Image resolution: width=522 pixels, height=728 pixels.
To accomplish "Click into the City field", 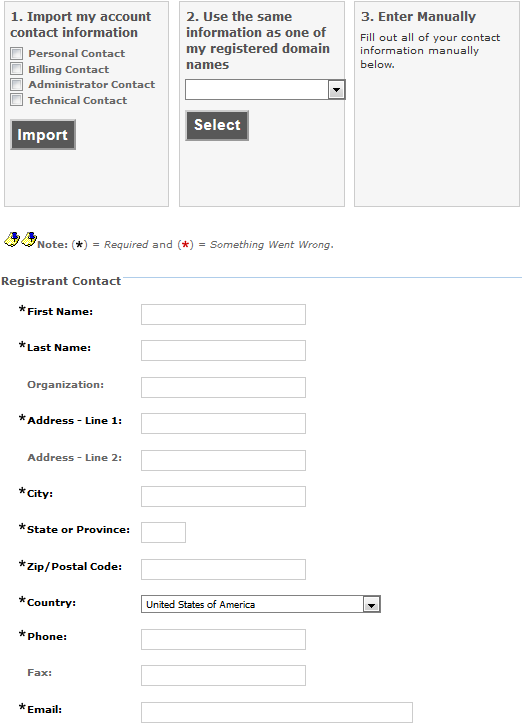I will [223, 496].
